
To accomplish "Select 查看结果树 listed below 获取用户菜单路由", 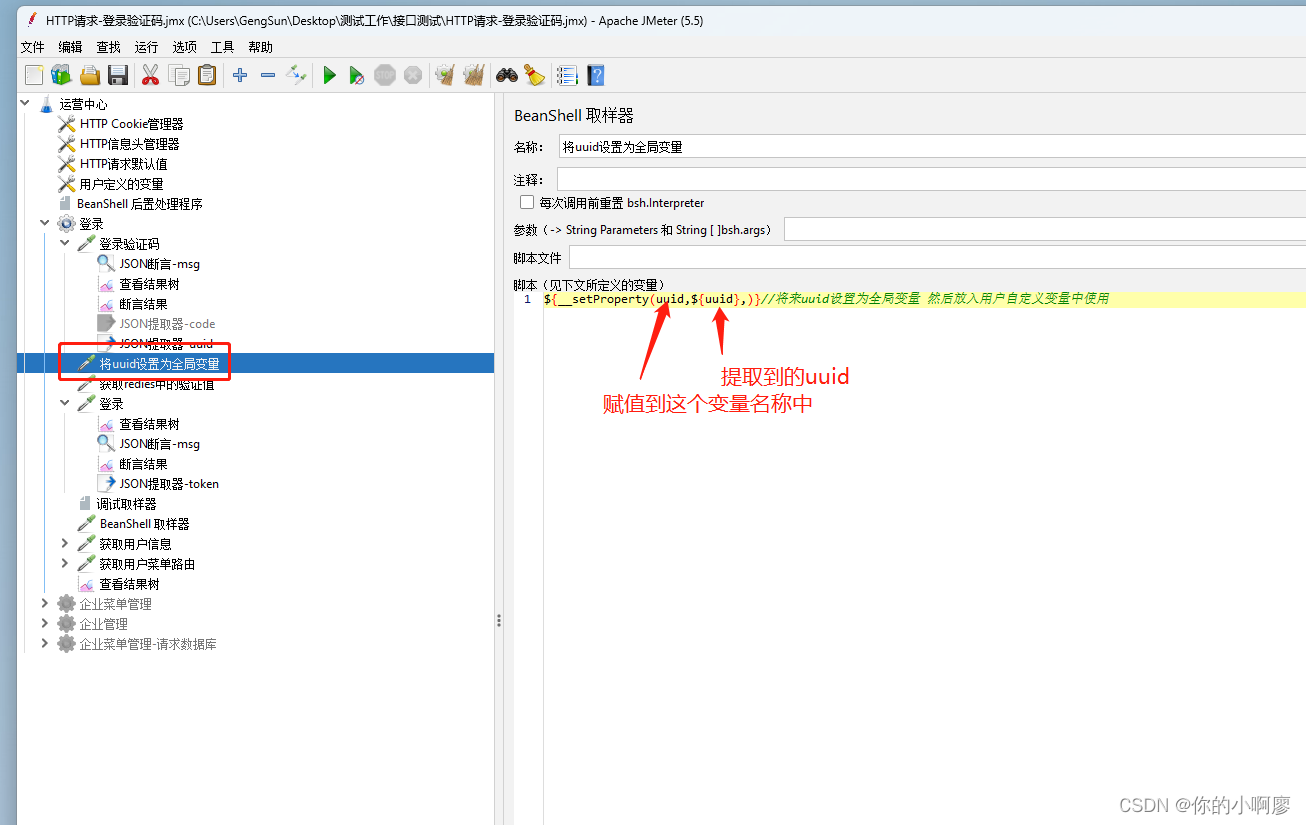I will (129, 584).
